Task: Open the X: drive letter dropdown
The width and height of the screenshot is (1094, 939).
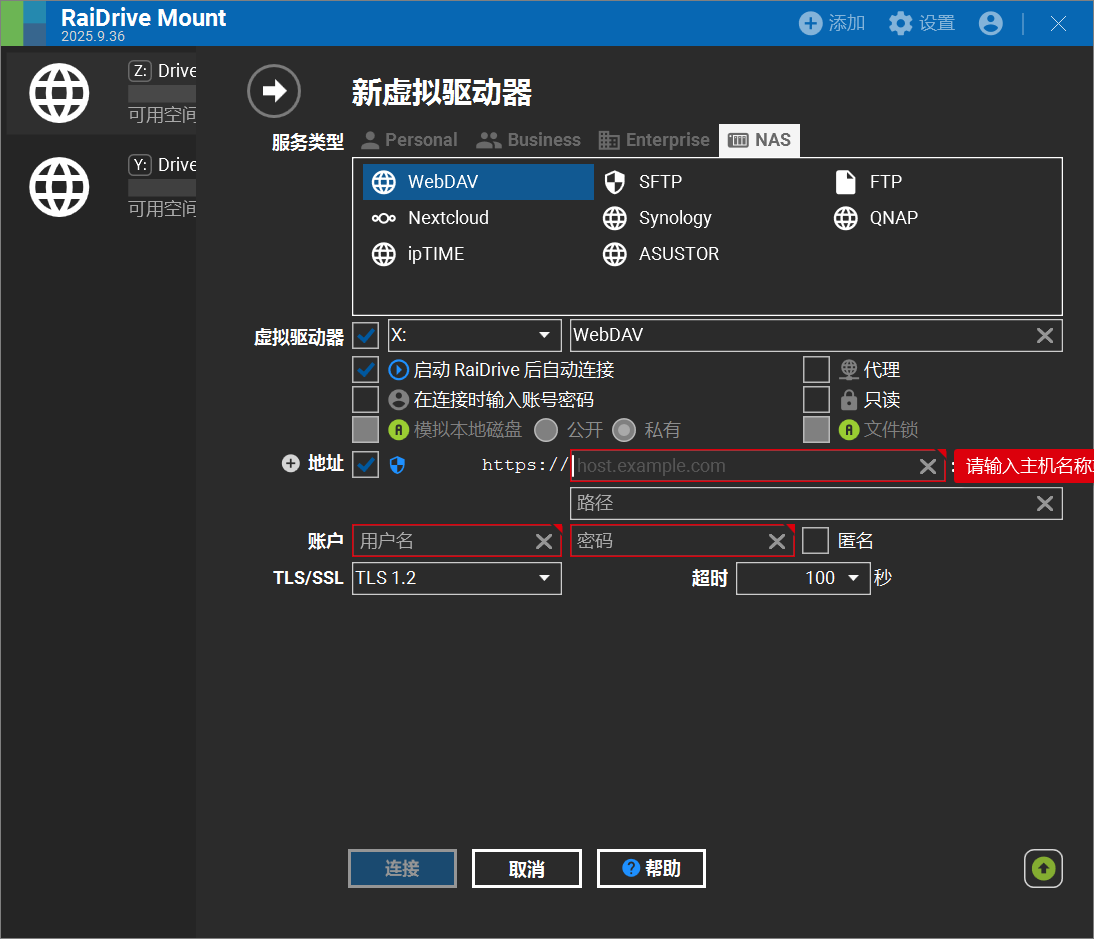Action: 474,335
